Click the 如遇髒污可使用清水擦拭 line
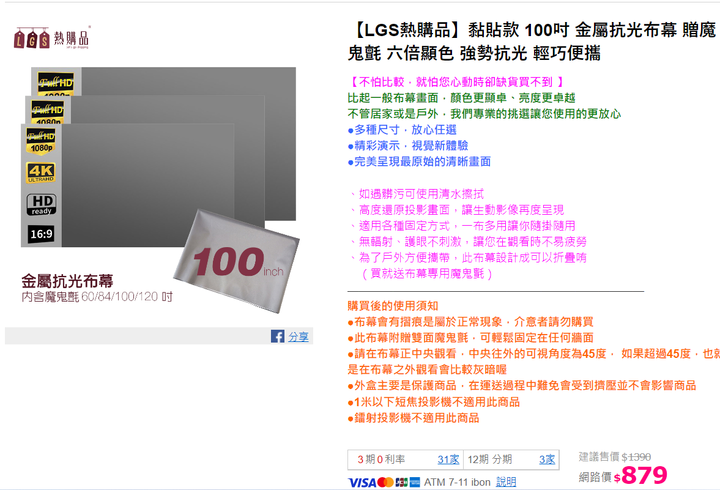 [416, 194]
